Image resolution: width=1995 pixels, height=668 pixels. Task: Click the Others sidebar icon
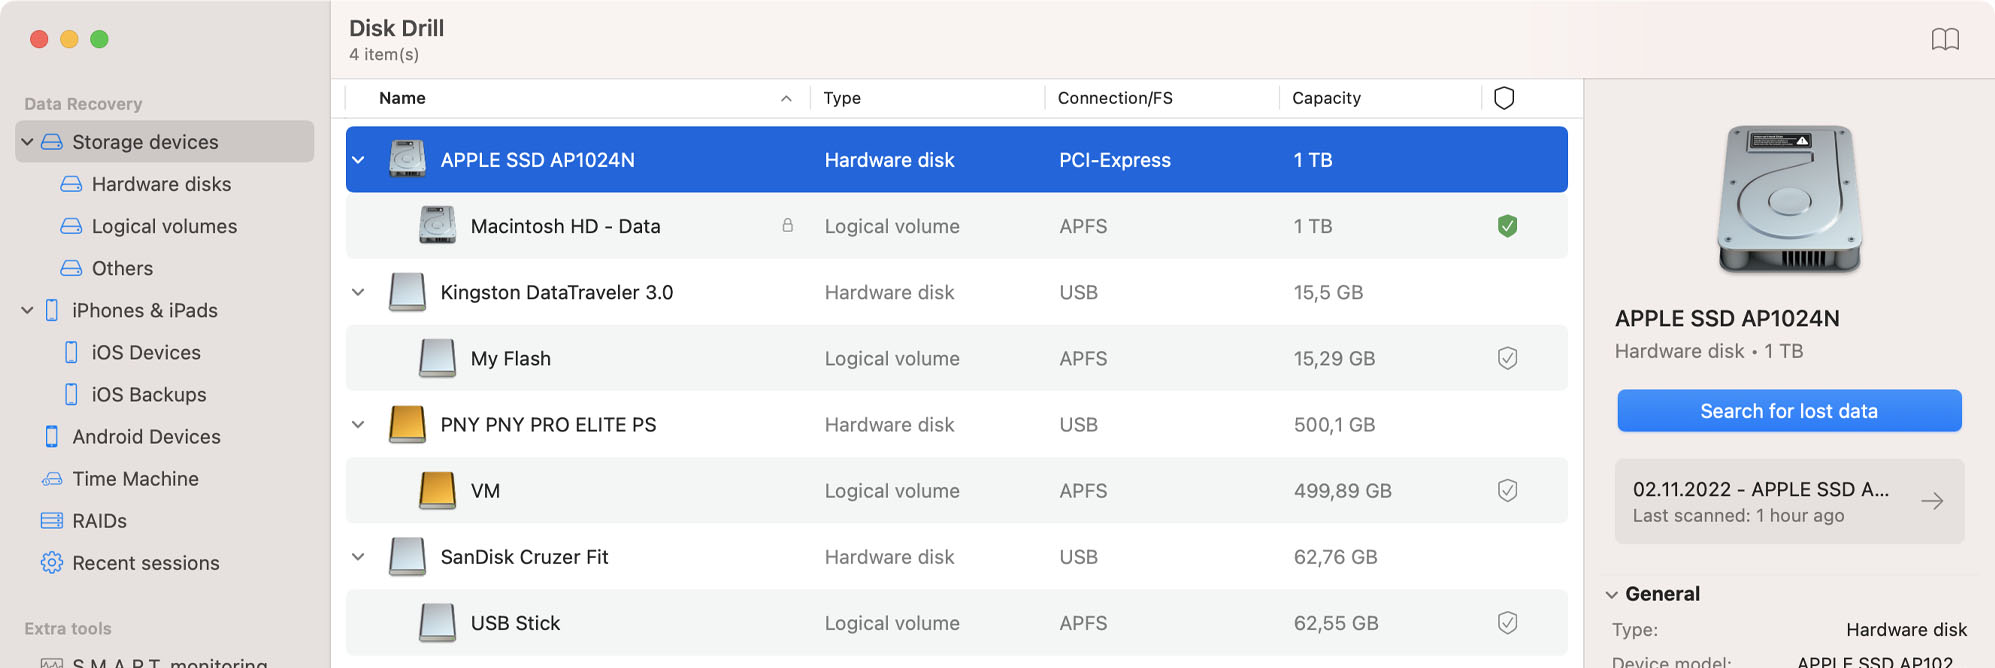click(x=71, y=268)
